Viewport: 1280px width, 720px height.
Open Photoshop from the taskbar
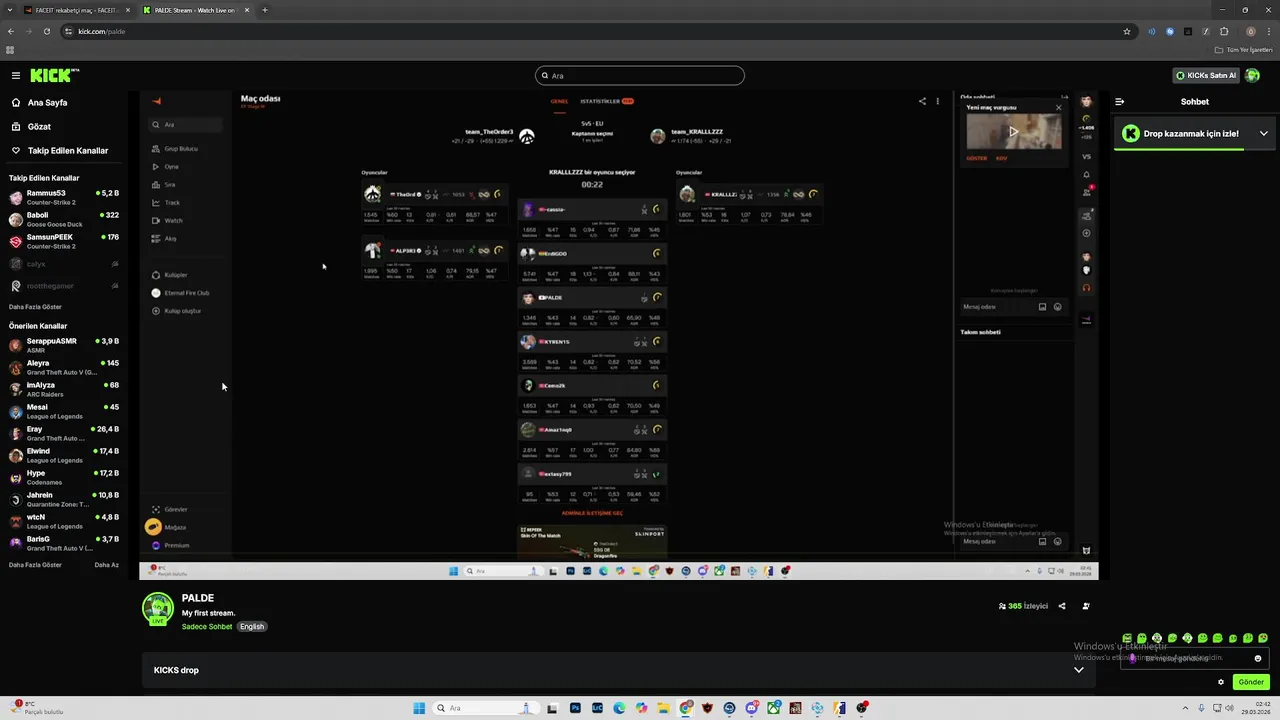575,708
